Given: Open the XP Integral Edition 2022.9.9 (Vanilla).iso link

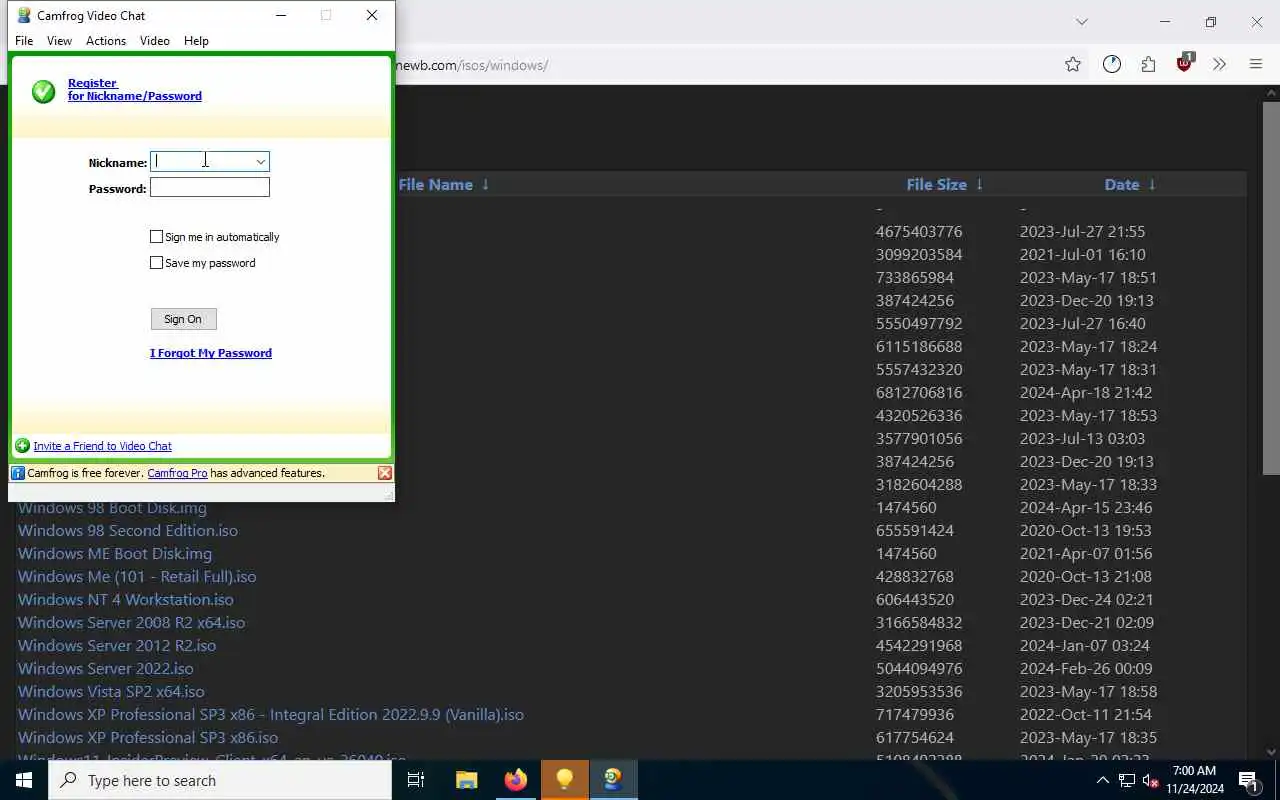Looking at the screenshot, I should click(271, 714).
